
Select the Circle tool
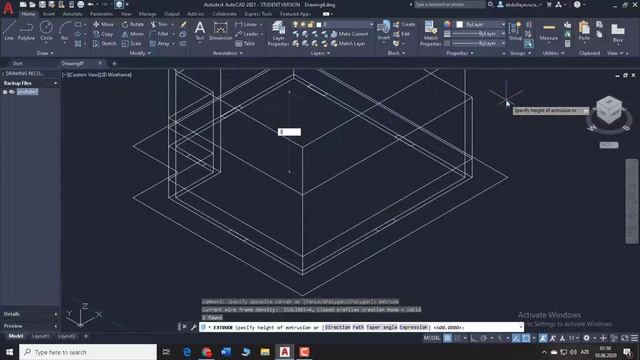click(x=46, y=31)
